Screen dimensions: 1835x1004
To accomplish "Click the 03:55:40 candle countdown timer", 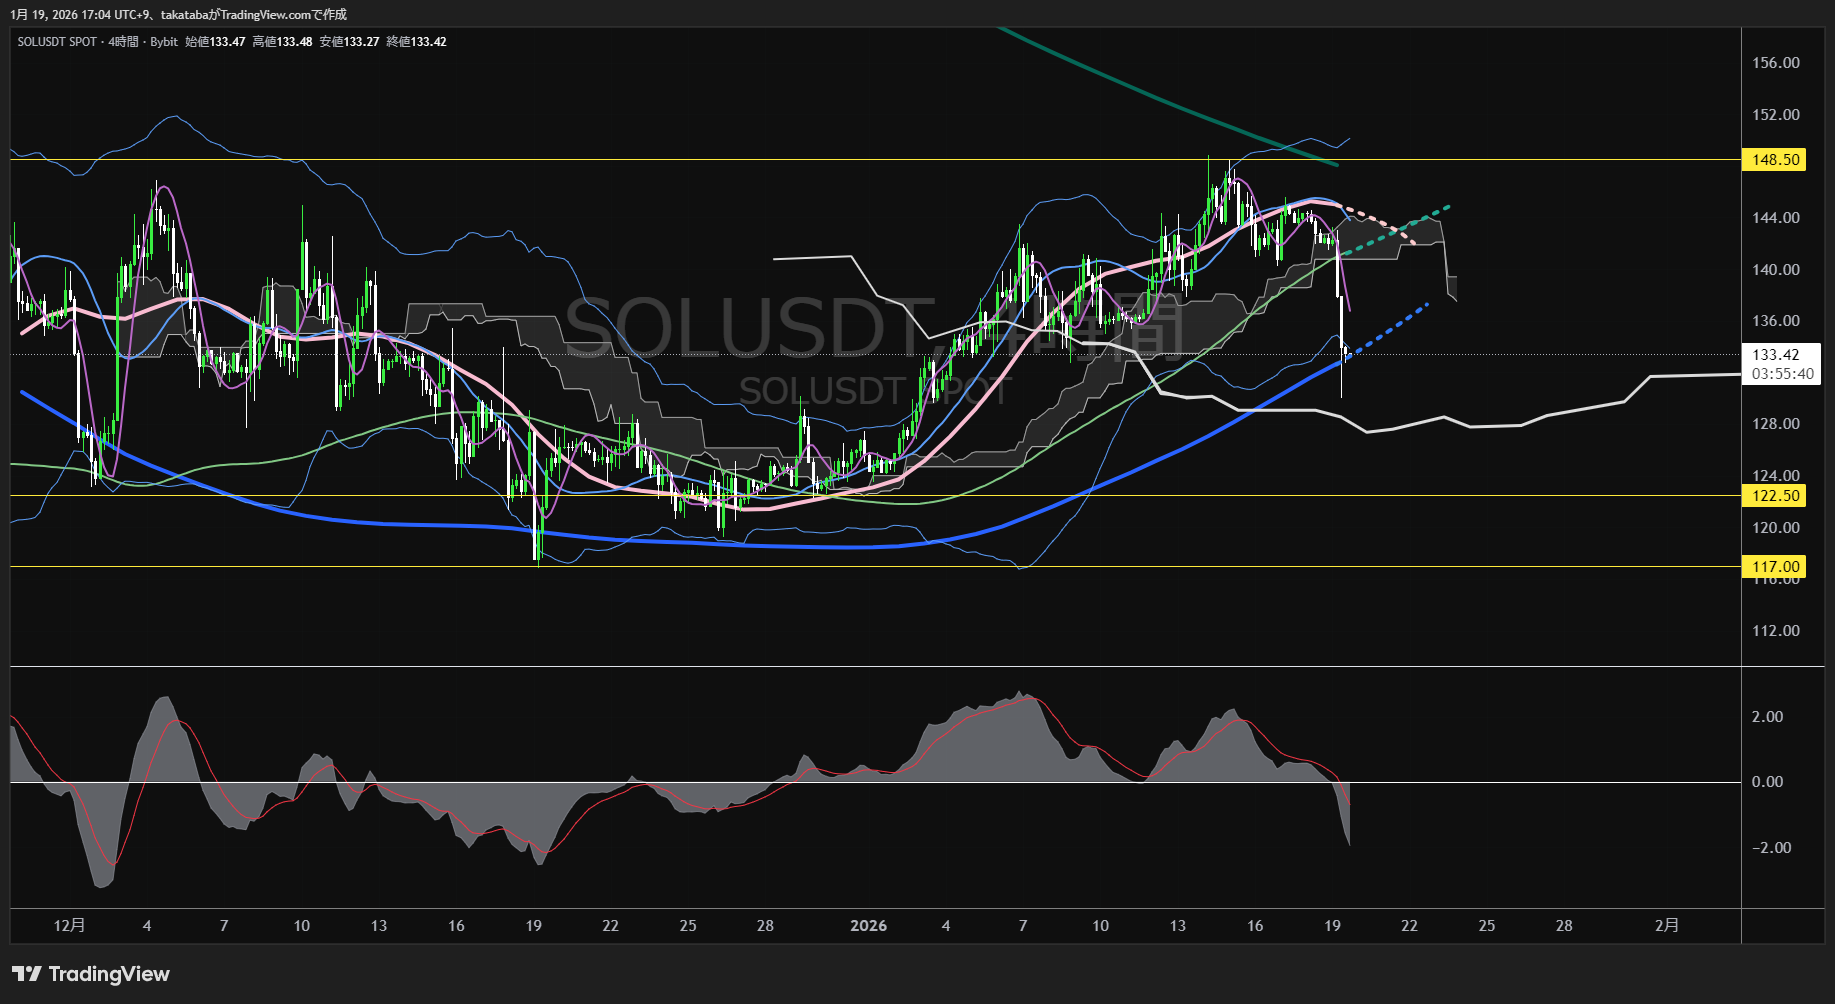I will click(1781, 374).
